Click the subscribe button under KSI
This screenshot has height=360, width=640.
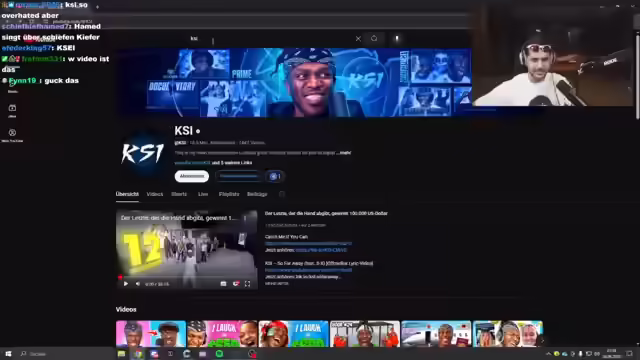coord(192,176)
